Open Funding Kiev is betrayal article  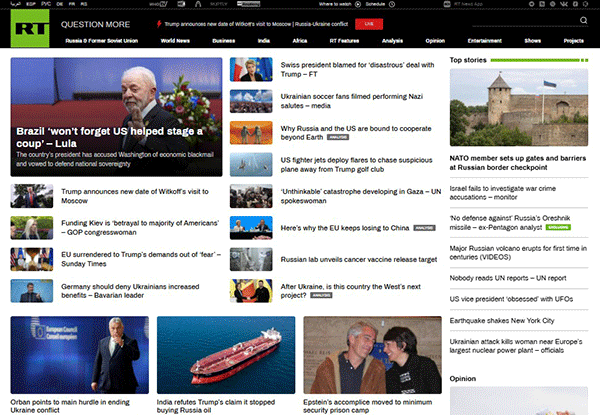[x=140, y=228]
